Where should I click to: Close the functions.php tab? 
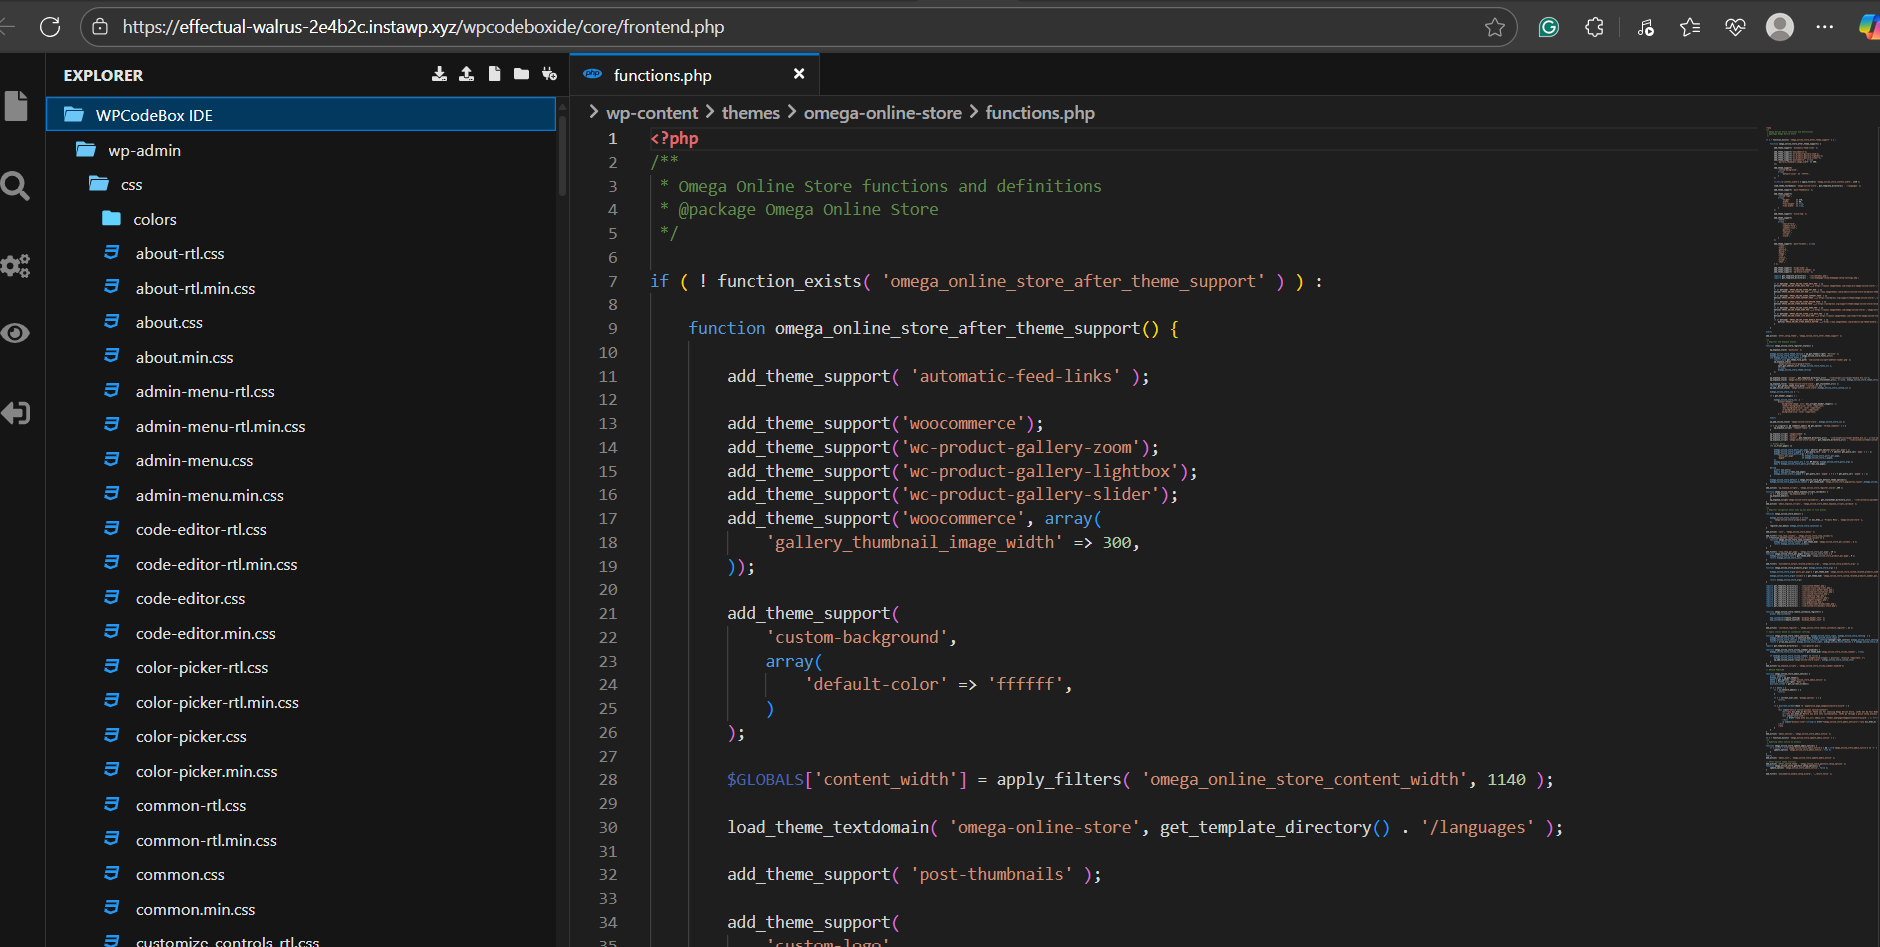click(x=799, y=74)
